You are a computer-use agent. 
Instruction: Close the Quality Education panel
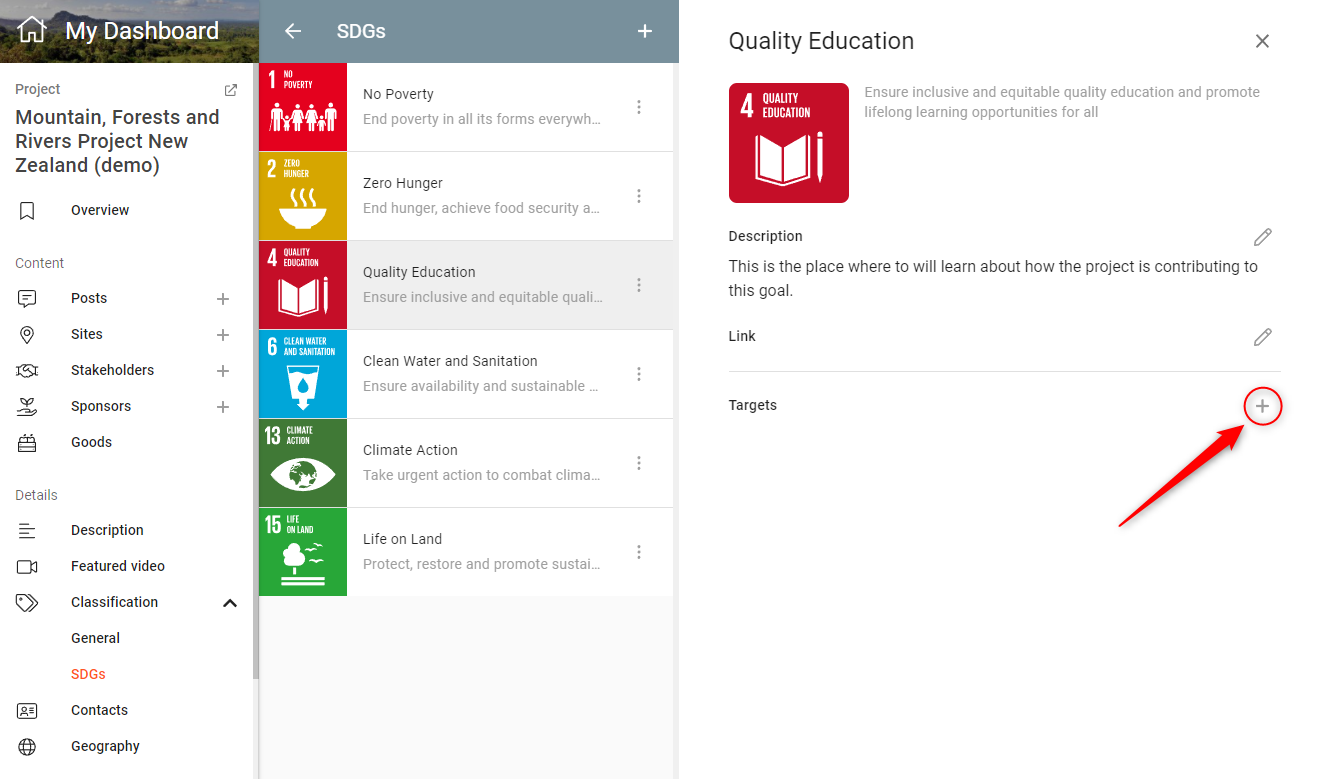tap(1262, 41)
